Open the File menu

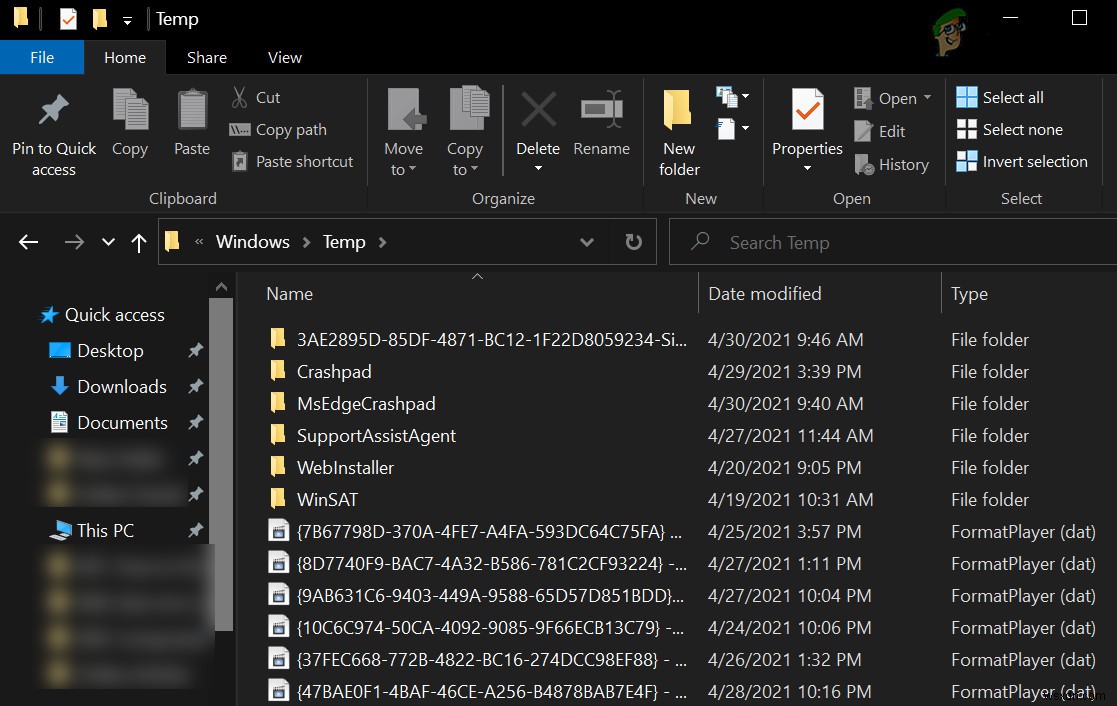[x=42, y=57]
